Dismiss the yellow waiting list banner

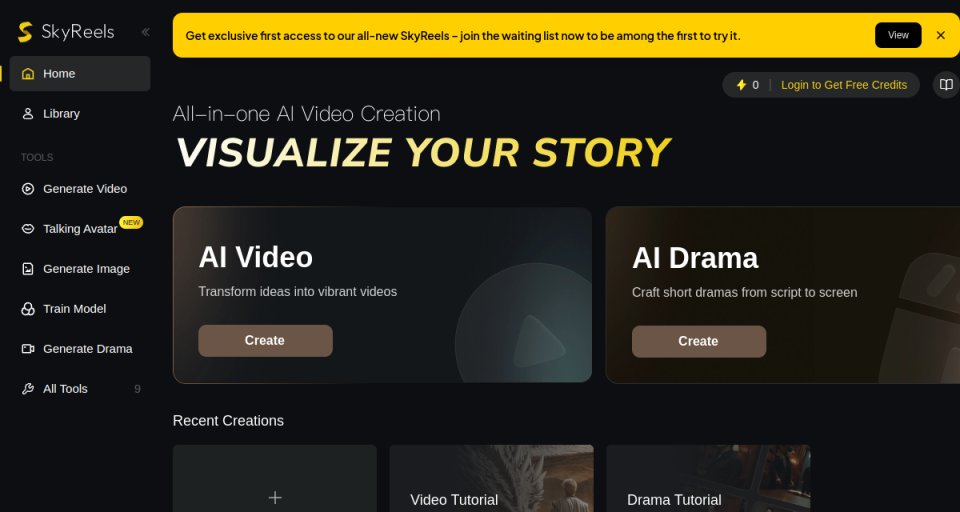pyautogui.click(x=940, y=35)
